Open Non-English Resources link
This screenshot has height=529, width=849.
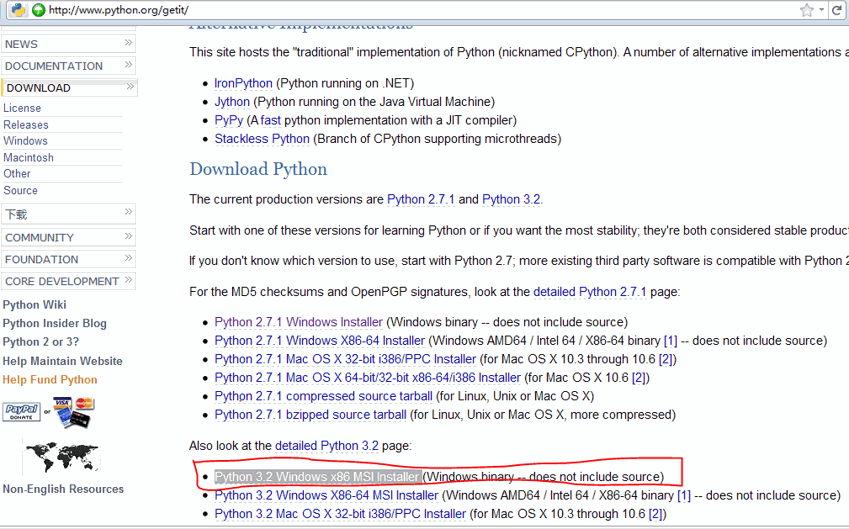coord(63,489)
